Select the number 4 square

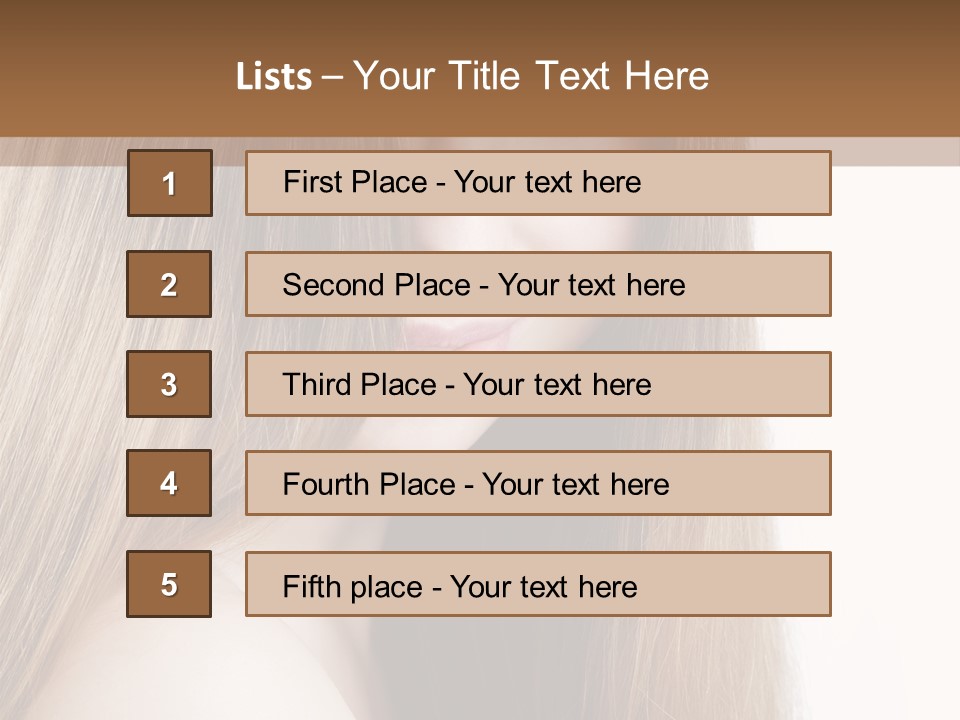tap(169, 483)
